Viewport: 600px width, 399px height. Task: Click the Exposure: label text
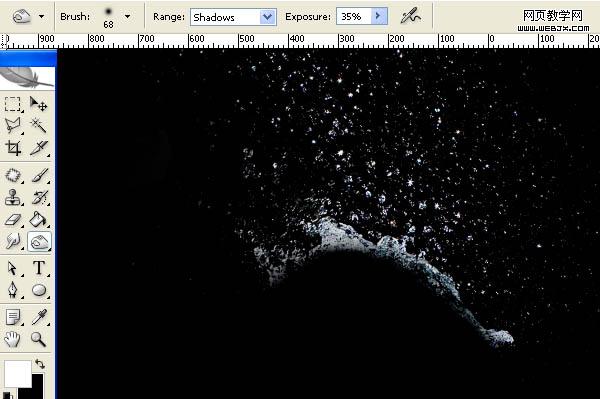[x=308, y=17]
